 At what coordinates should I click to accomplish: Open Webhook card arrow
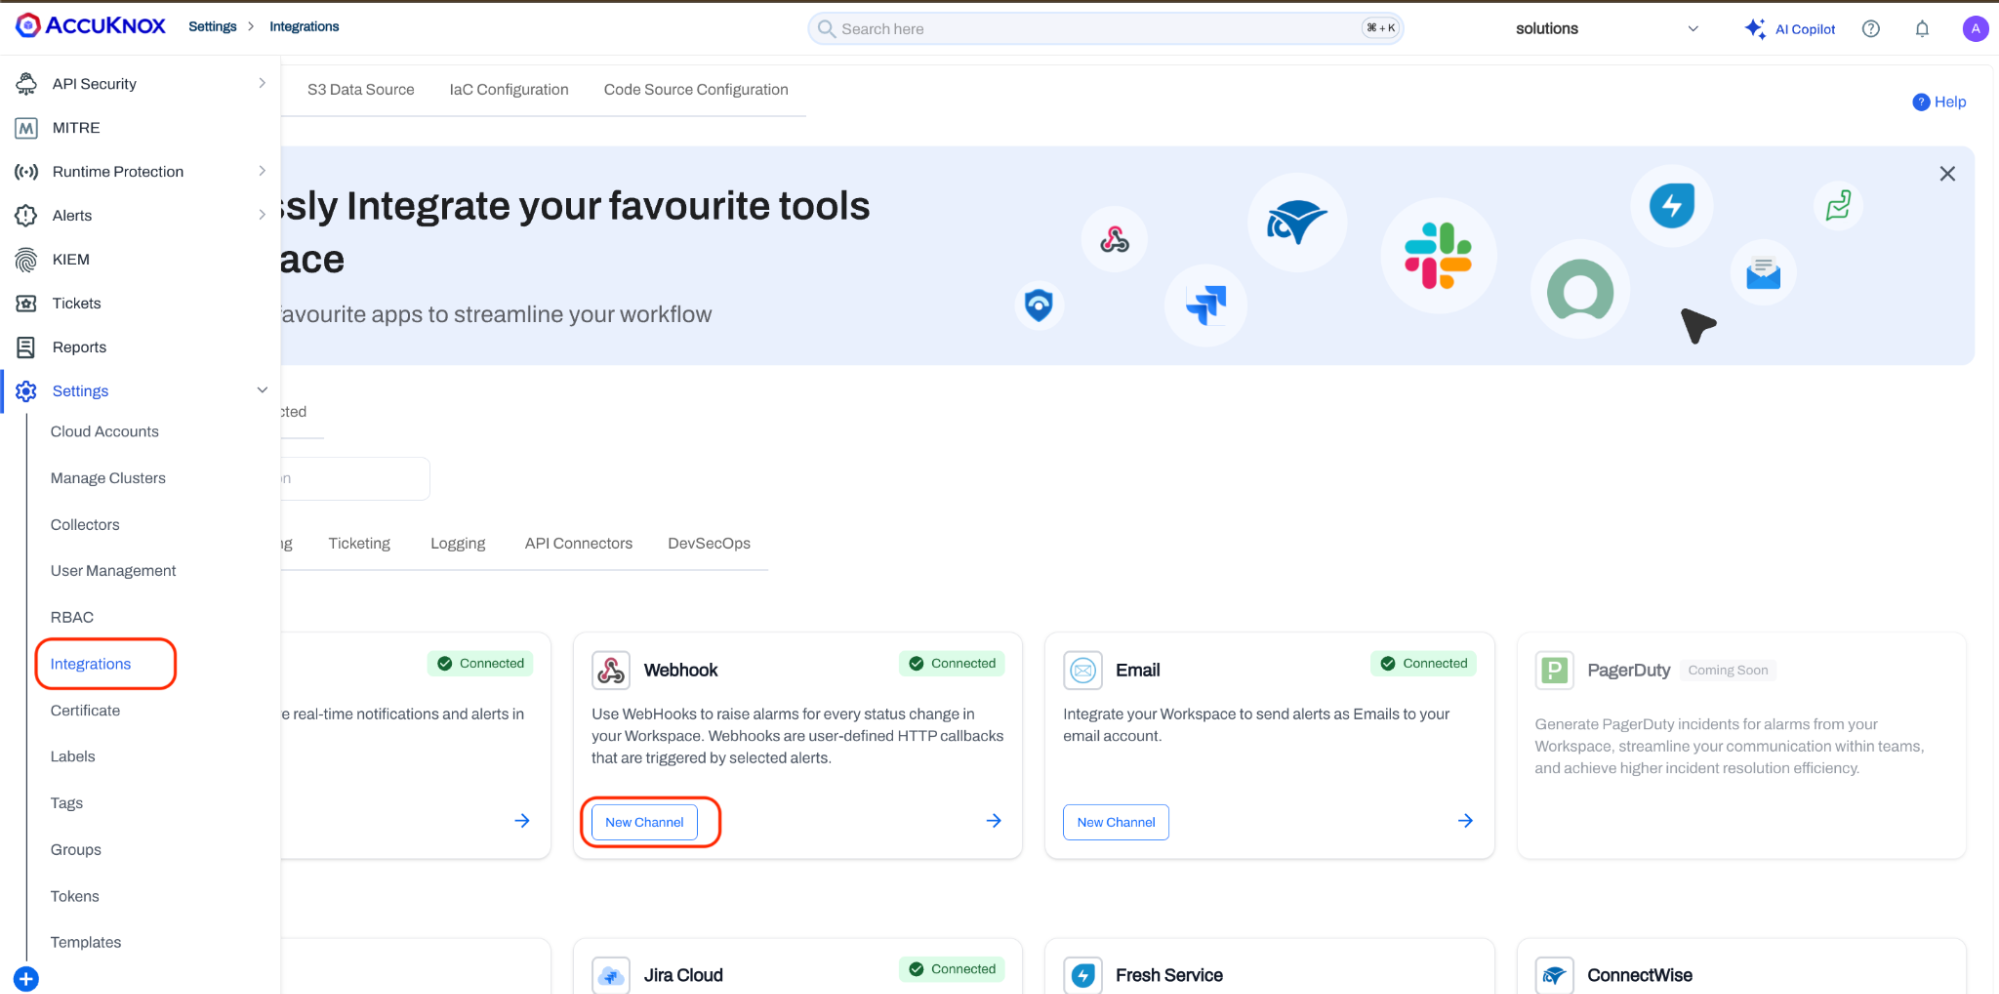994,821
